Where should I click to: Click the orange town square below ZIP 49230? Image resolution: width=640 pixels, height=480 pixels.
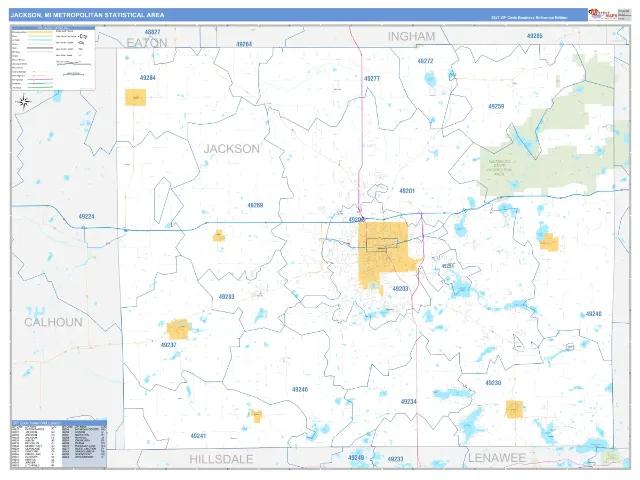click(514, 409)
